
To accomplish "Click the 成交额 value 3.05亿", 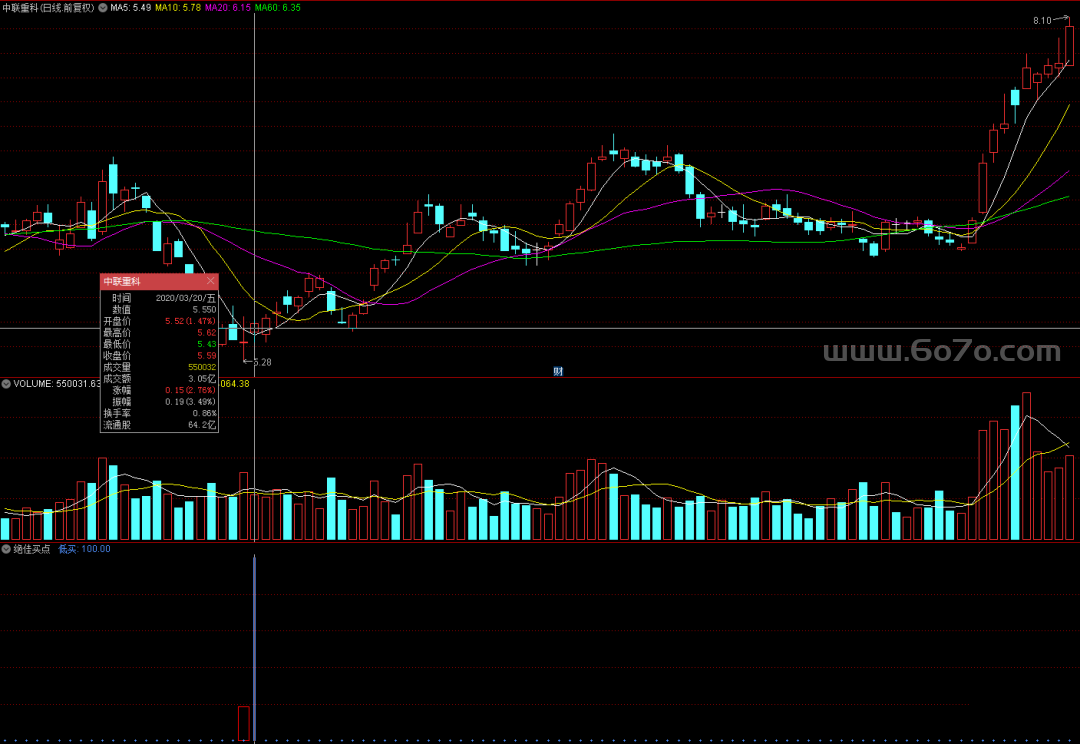I will pos(202,379).
